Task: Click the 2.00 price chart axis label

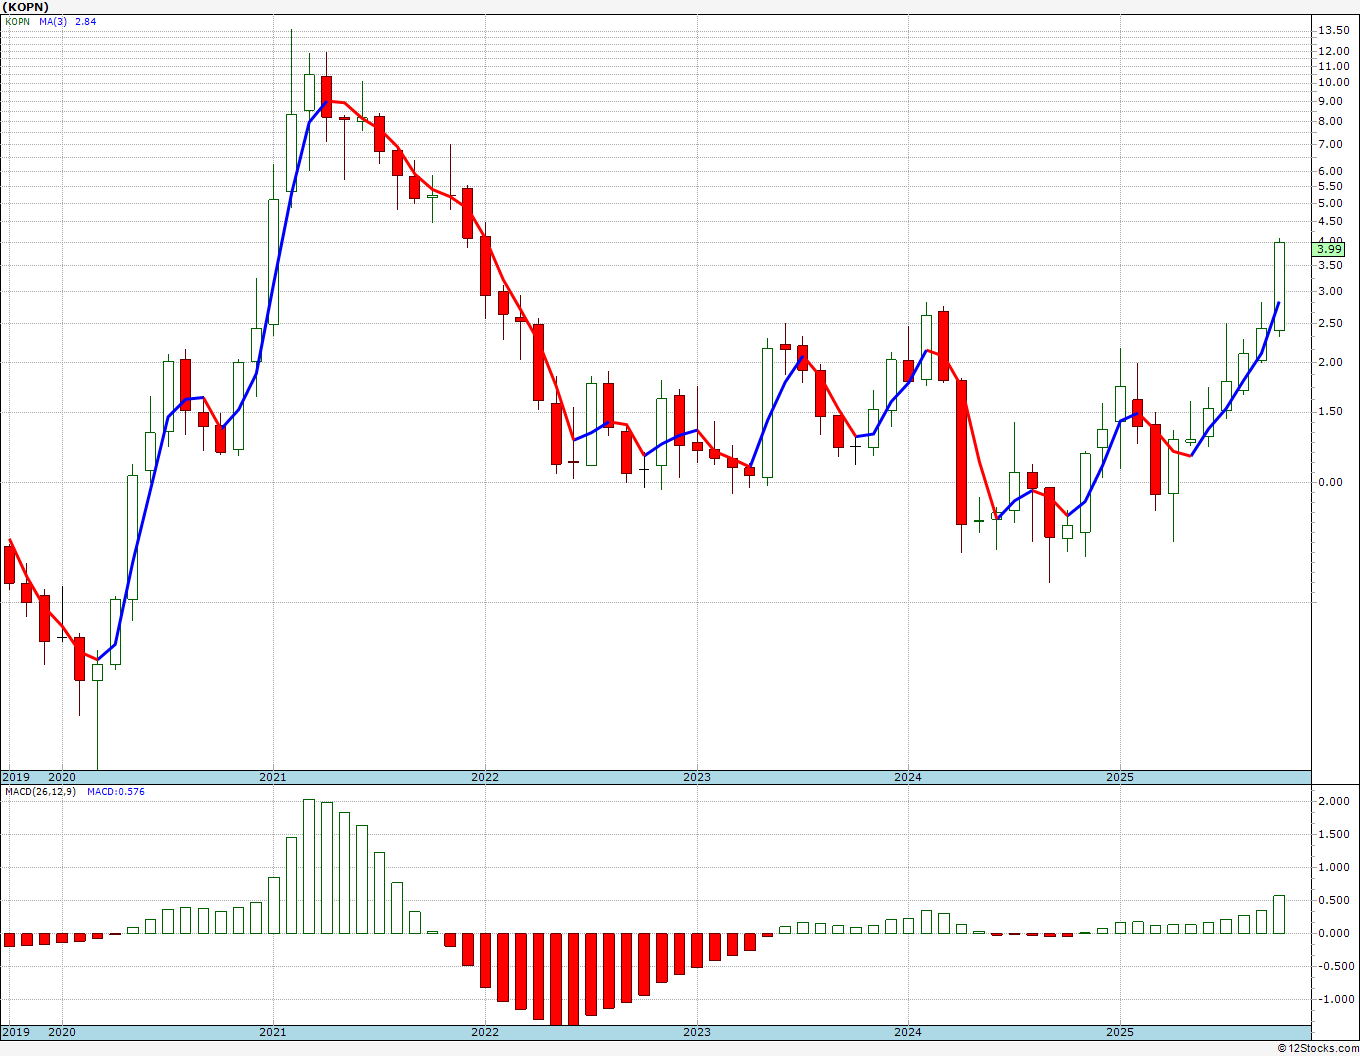Action: coord(1330,362)
